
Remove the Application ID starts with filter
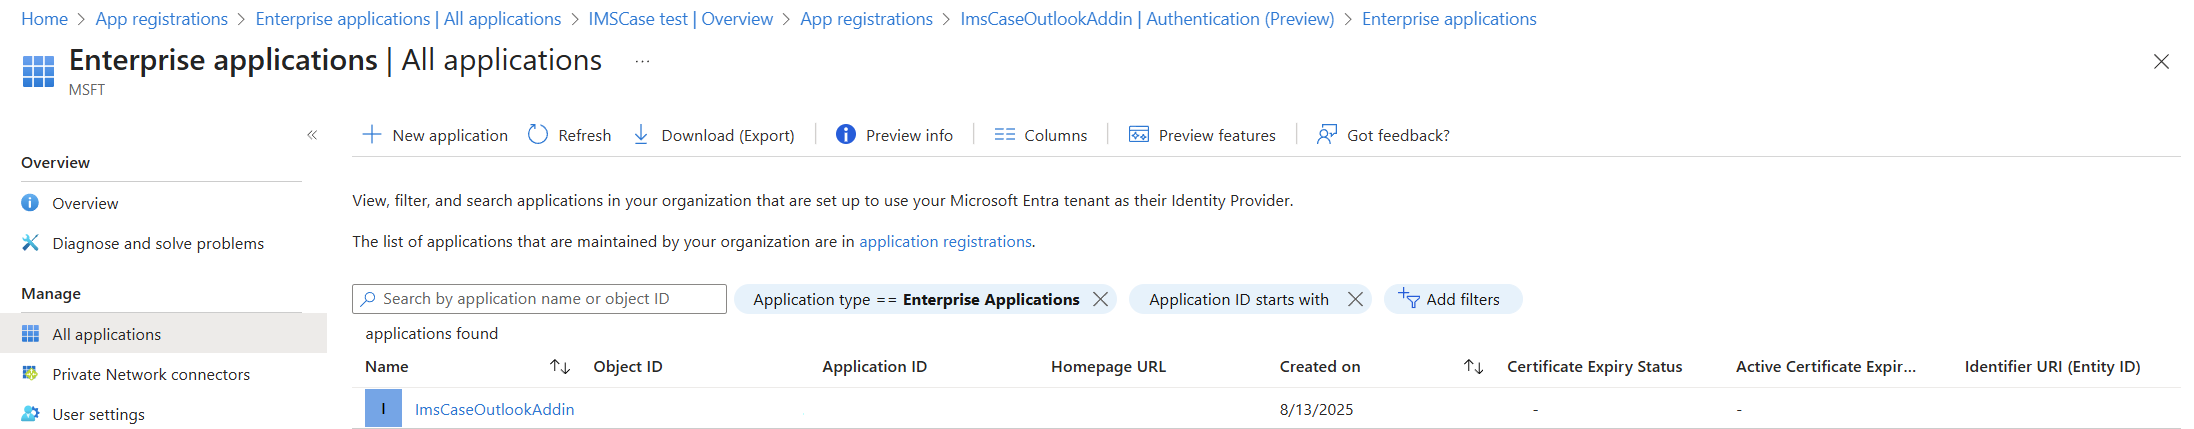(x=1355, y=299)
